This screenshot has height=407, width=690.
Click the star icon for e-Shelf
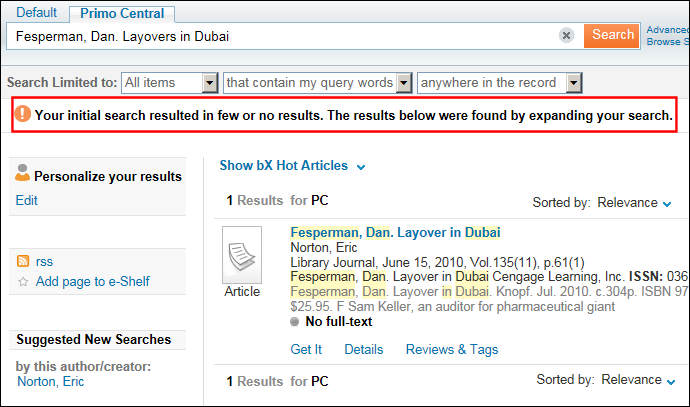tap(23, 282)
